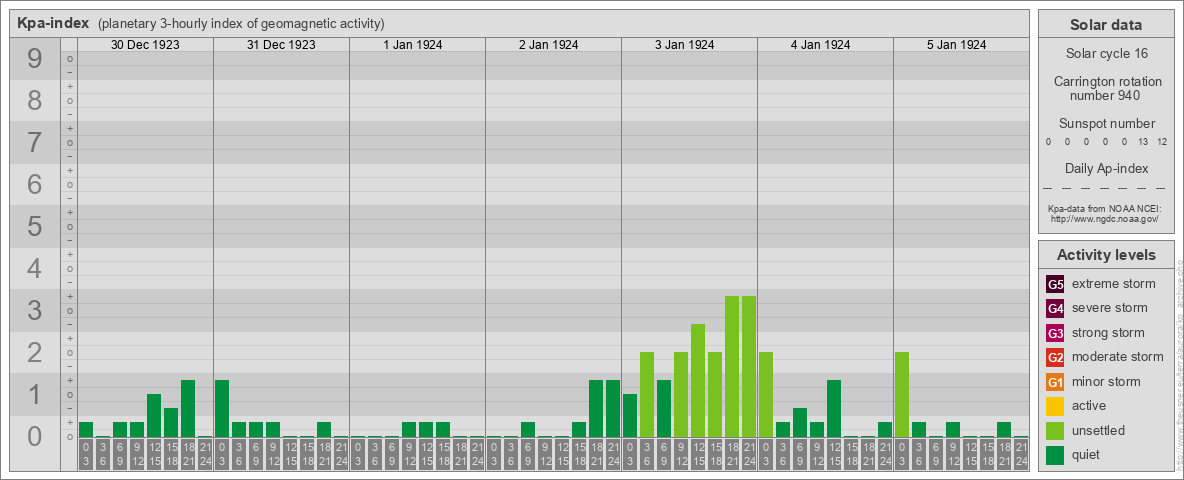This screenshot has height=480, width=1184.
Task: Click the '31 Dec 1923' date header
Action: pos(281,45)
